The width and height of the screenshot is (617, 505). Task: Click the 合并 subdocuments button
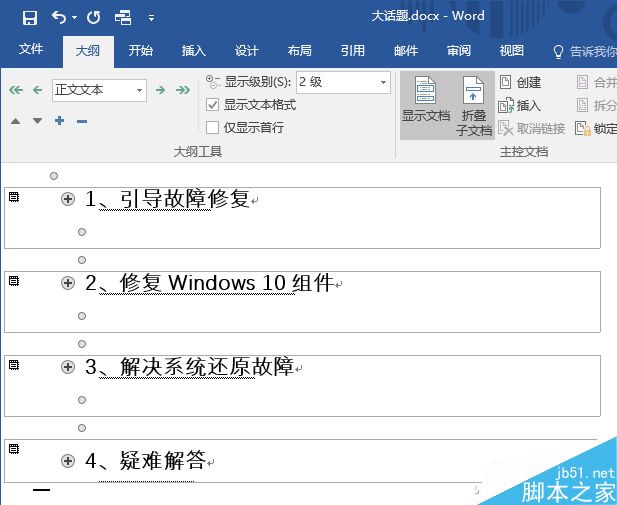(x=597, y=82)
